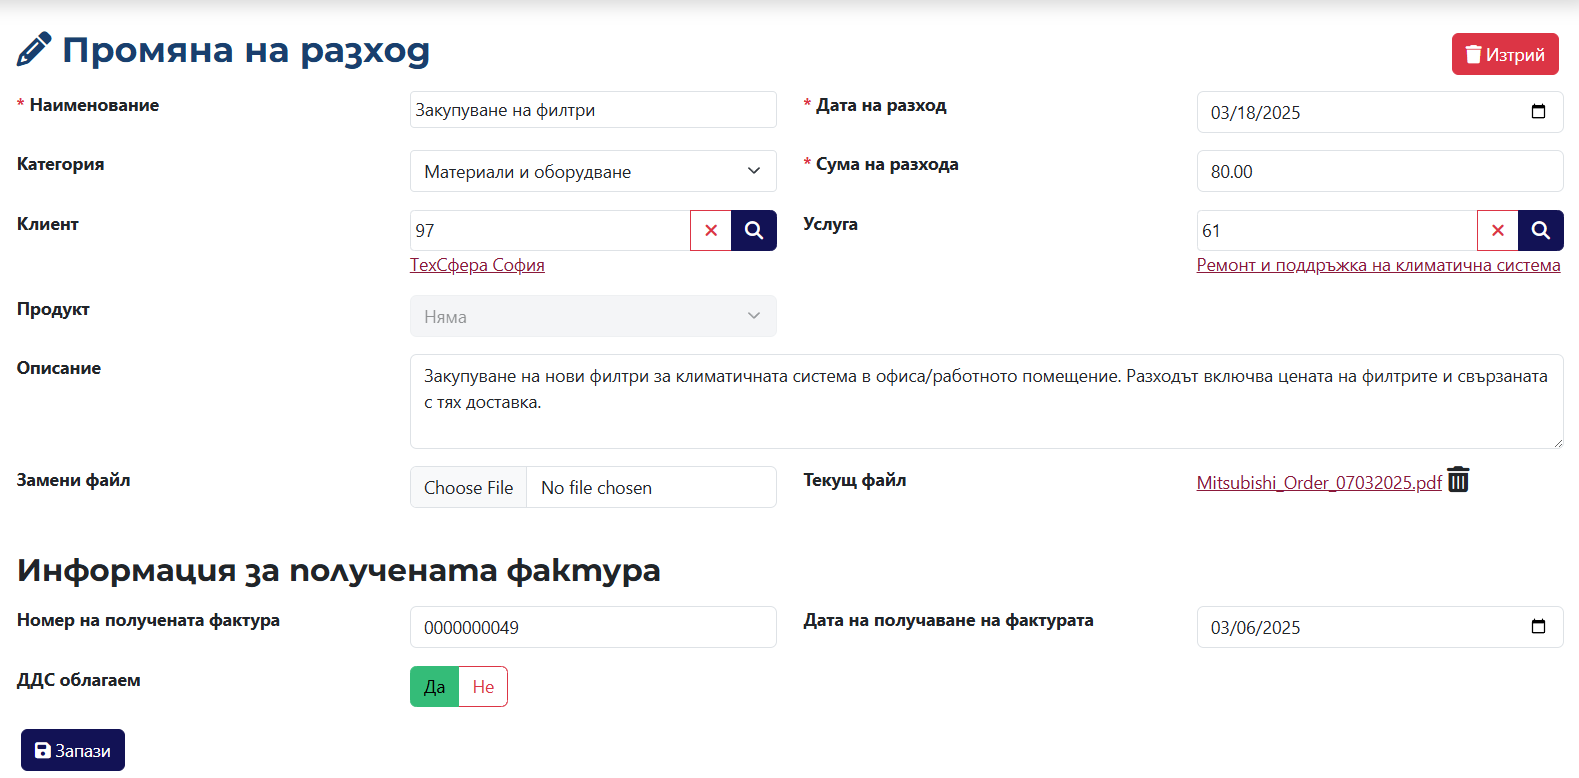Image resolution: width=1579 pixels, height=778 pixels.
Task: Open calendar picker for Дата на разход
Action: coord(1539,112)
